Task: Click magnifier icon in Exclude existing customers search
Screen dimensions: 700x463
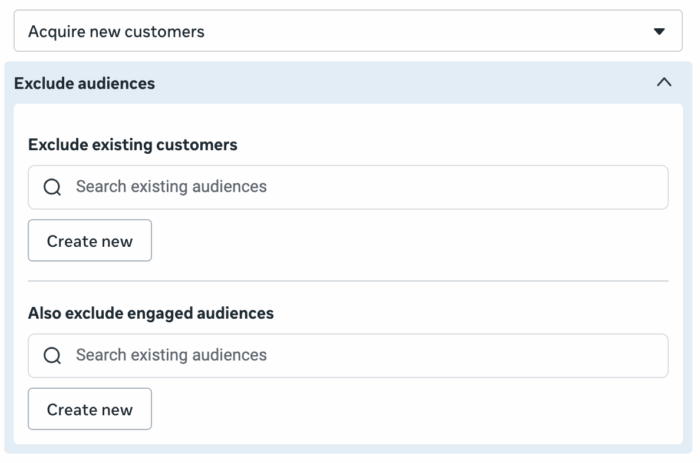Action: tap(52, 187)
